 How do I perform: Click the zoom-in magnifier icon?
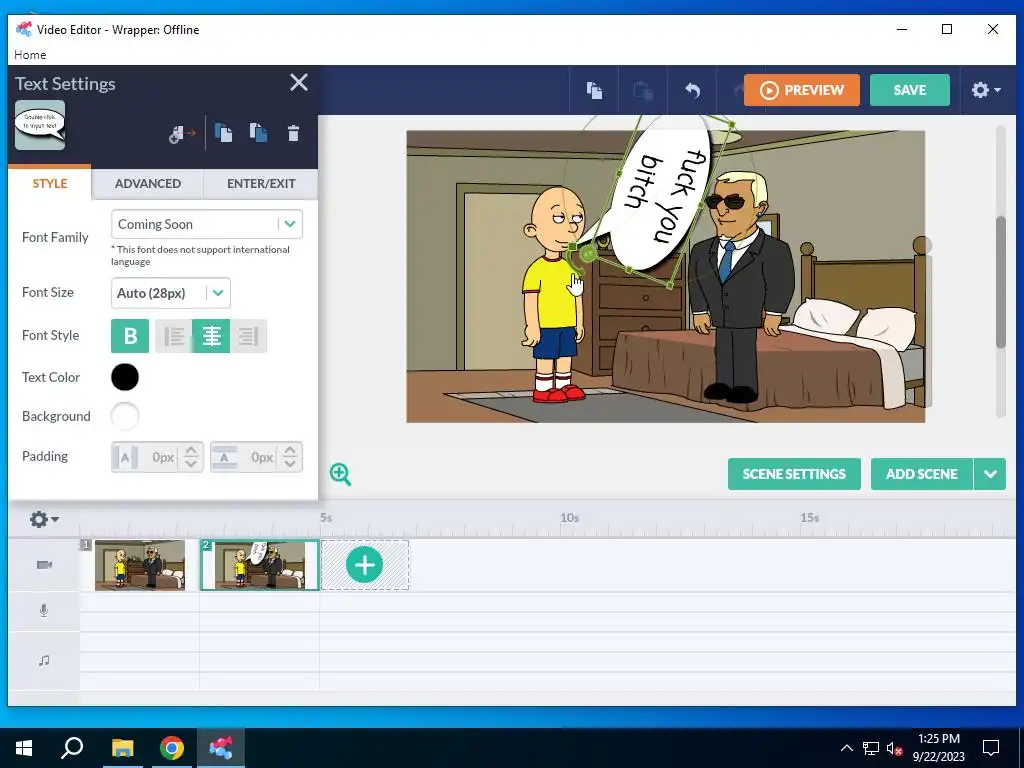click(x=340, y=474)
